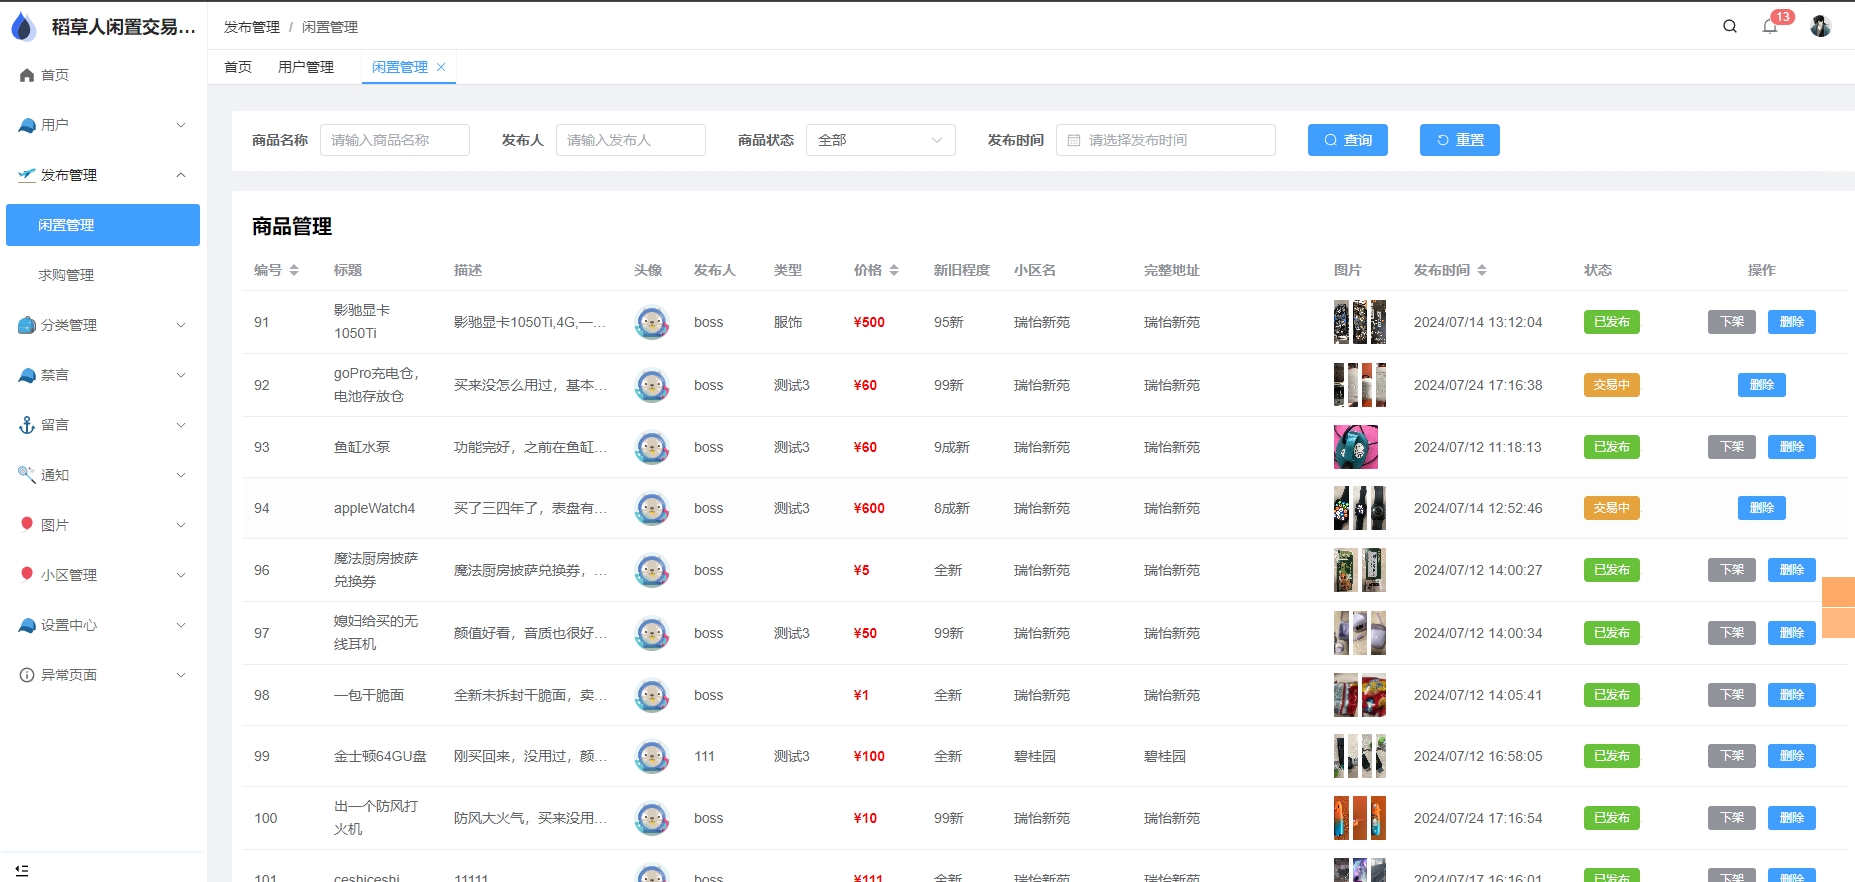Open the image thumbnails for item 98
The width and height of the screenshot is (1855, 882).
1360,695
